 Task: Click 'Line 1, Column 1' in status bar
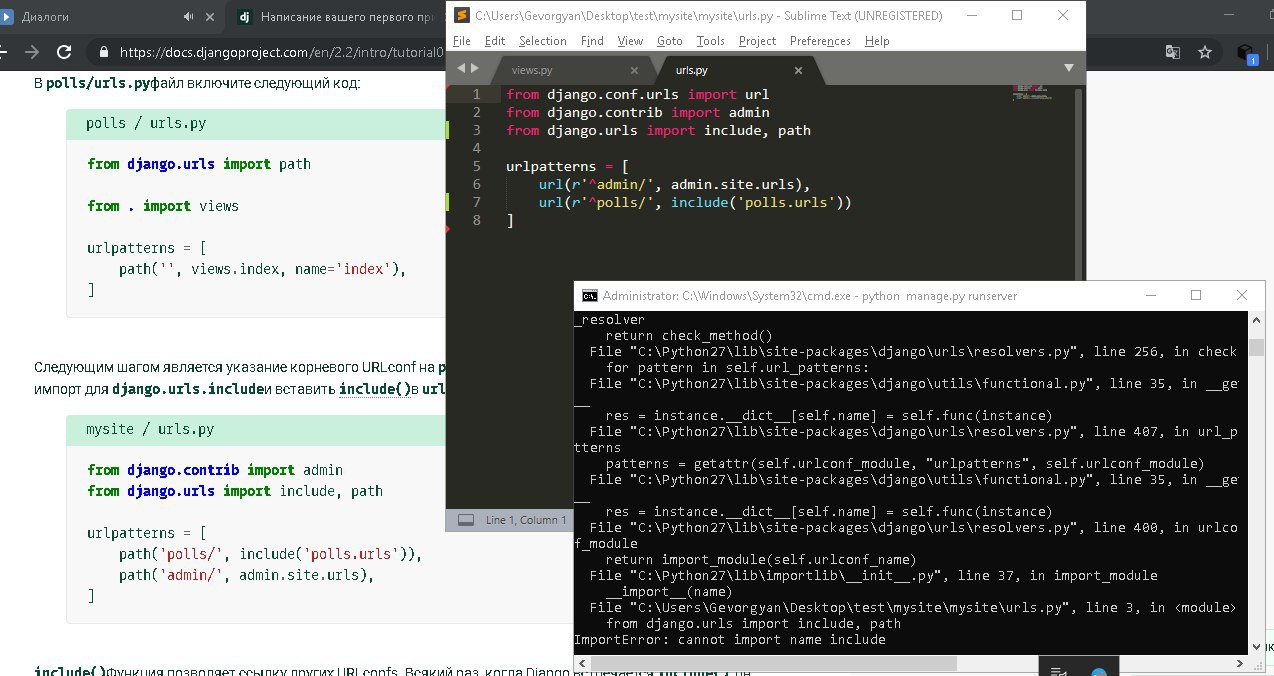526,520
